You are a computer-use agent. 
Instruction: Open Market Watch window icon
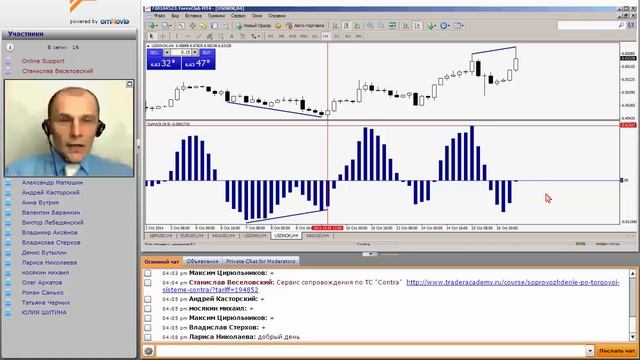pyautogui.click(x=180, y=26)
